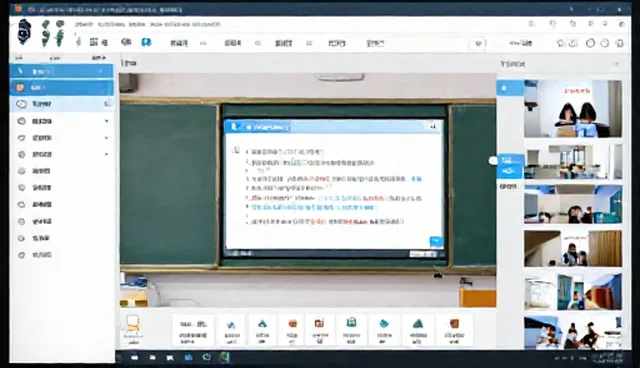Click the first text menu item in the top toolbar
This screenshot has height=368, width=640.
[x=179, y=43]
